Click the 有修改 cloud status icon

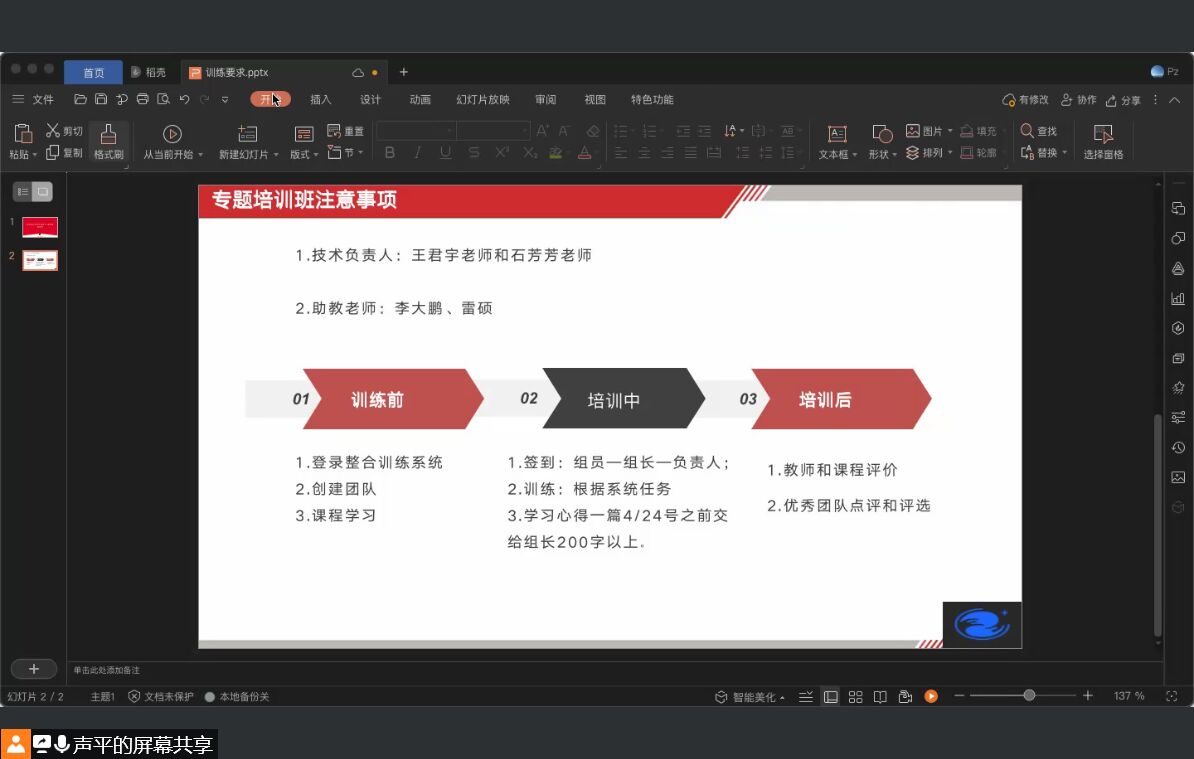[x=1009, y=100]
